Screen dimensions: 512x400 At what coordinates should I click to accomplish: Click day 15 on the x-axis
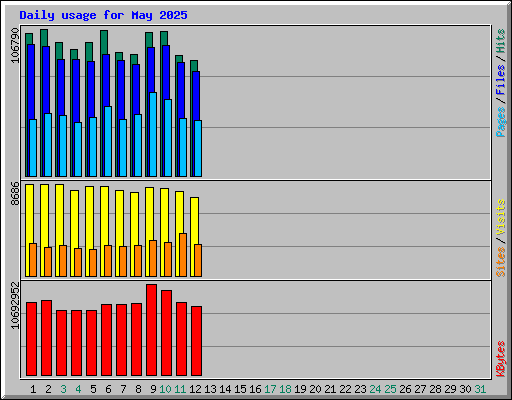point(240,389)
